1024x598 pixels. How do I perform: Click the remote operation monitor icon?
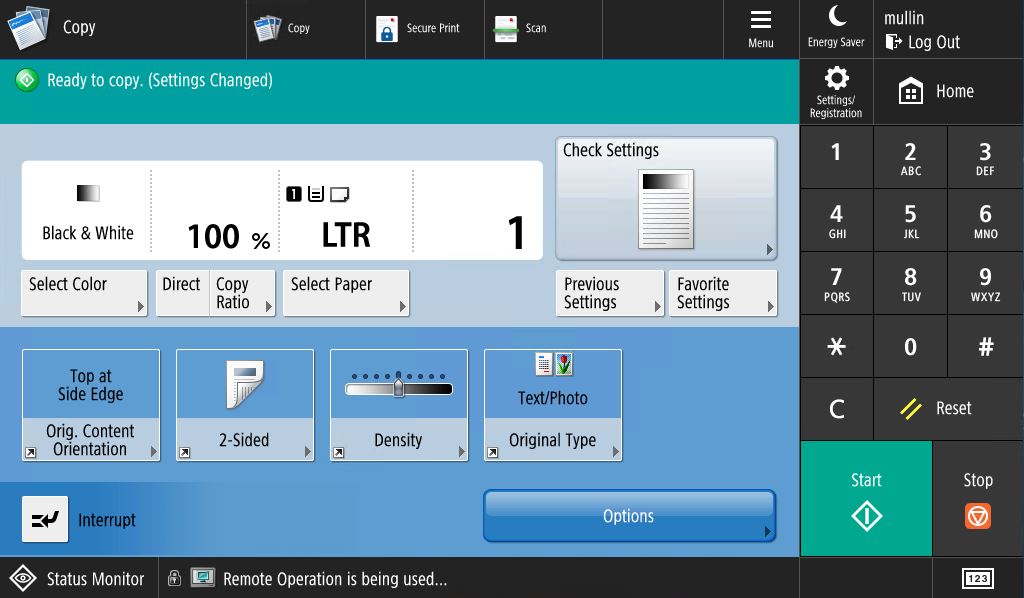(202, 578)
